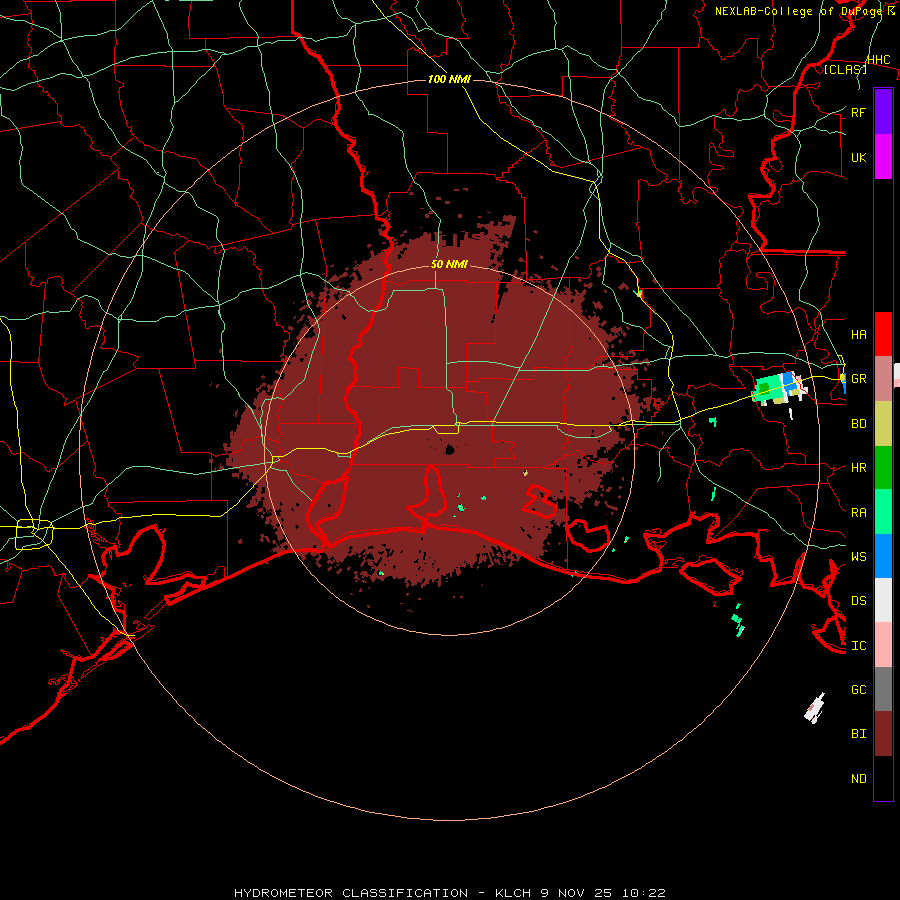Click the RA light-green legend swatch
The height and width of the screenshot is (900, 900).
[883, 512]
